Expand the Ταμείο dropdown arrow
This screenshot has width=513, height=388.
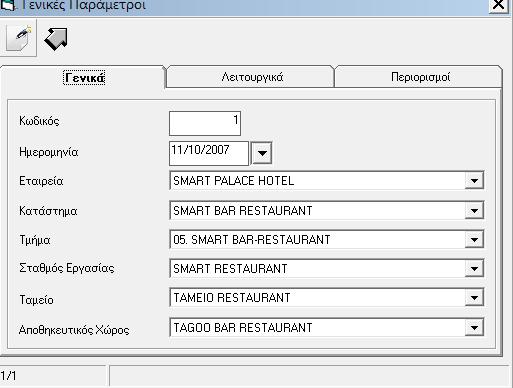(x=474, y=298)
